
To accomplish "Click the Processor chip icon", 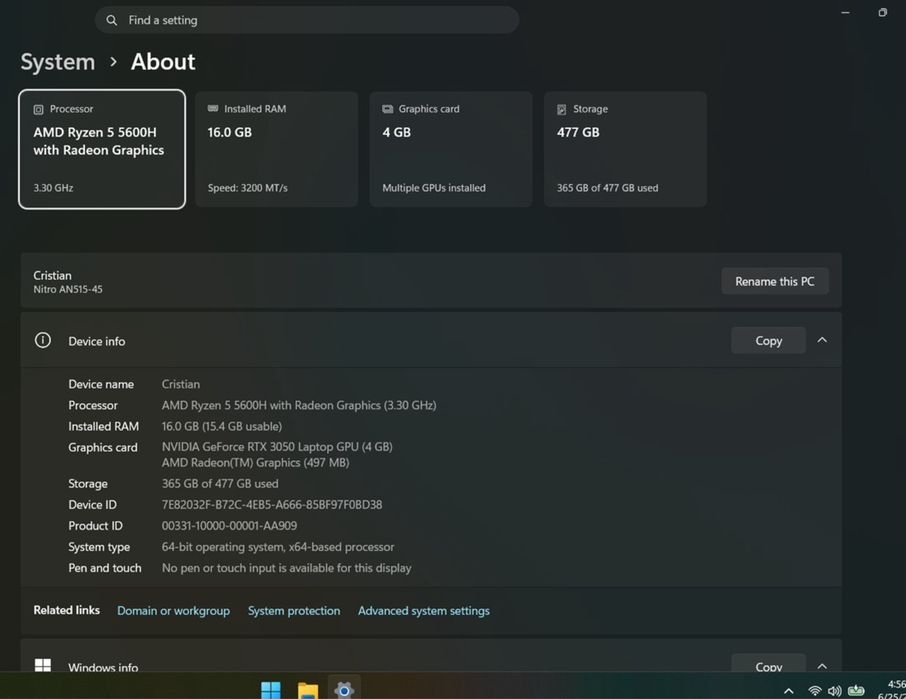I will click(x=39, y=109).
